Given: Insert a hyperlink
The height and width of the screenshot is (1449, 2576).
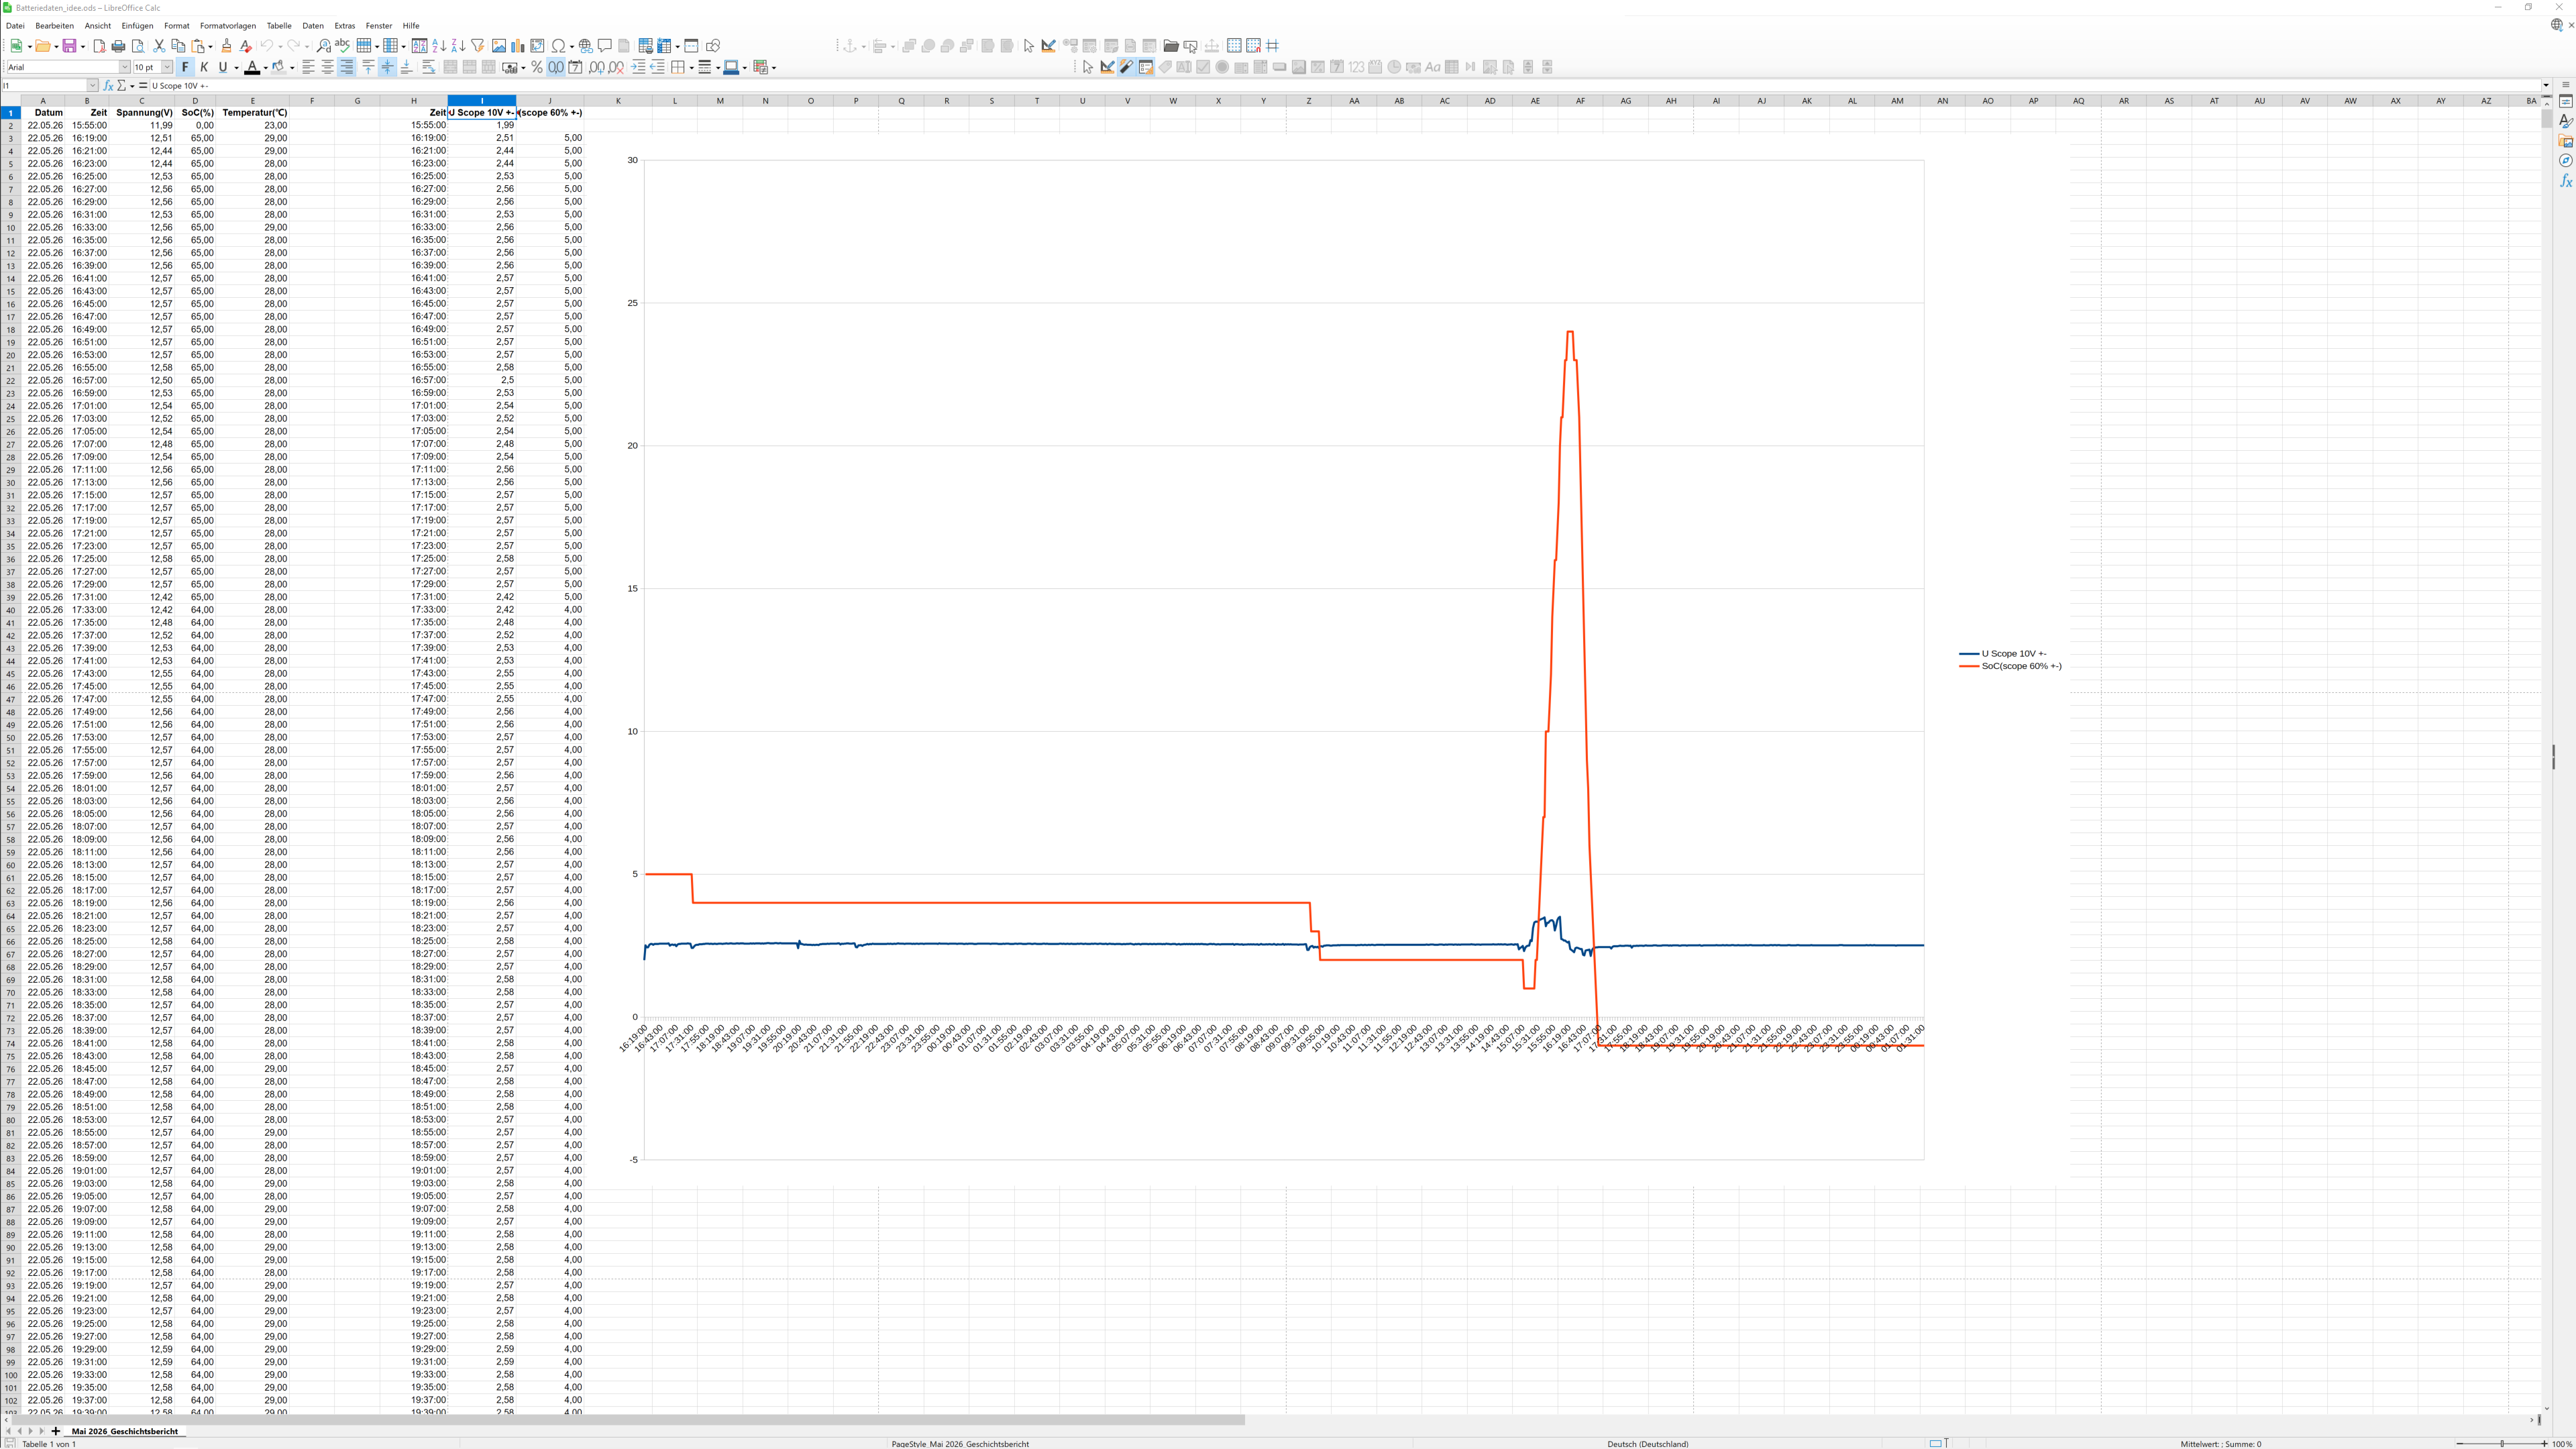Looking at the screenshot, I should 586,46.
